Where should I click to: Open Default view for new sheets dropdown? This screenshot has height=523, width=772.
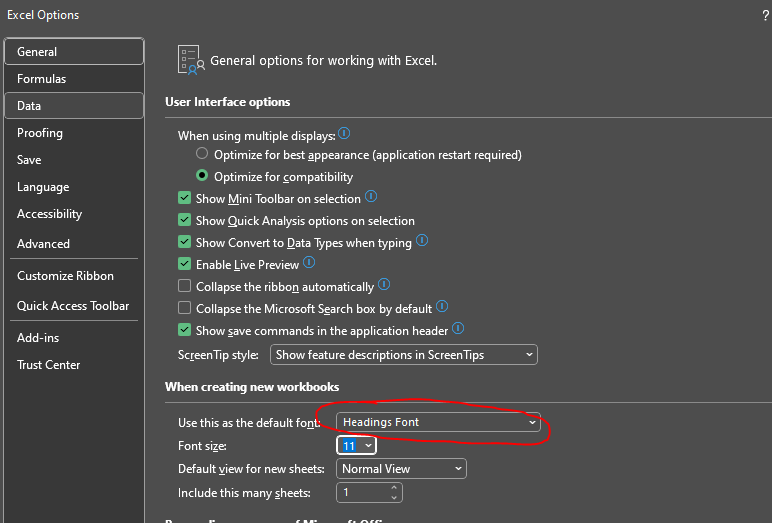401,469
